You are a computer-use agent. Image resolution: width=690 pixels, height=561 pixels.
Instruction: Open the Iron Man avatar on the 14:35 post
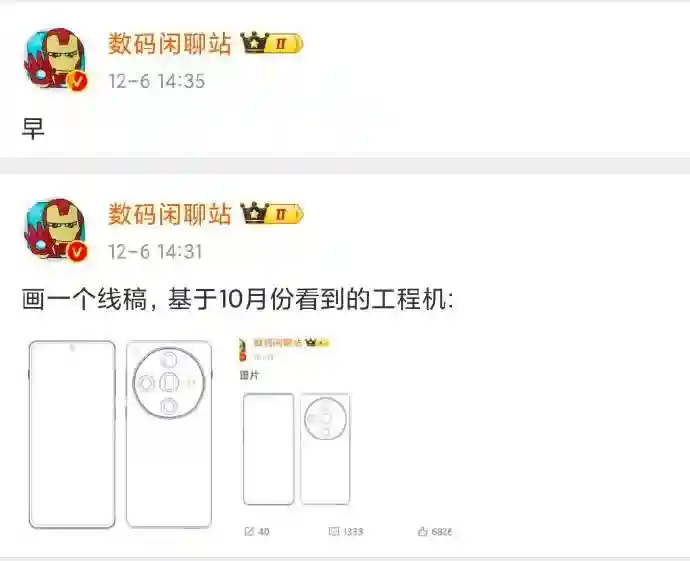tap(56, 59)
